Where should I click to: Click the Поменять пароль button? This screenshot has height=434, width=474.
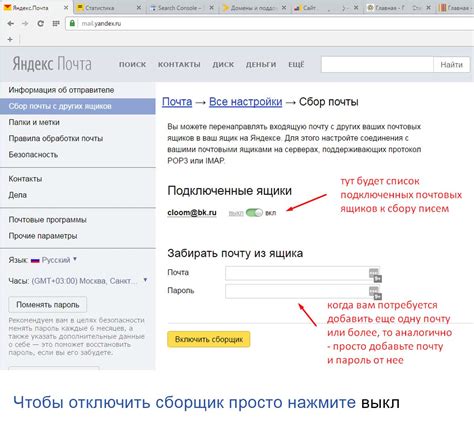tap(48, 305)
